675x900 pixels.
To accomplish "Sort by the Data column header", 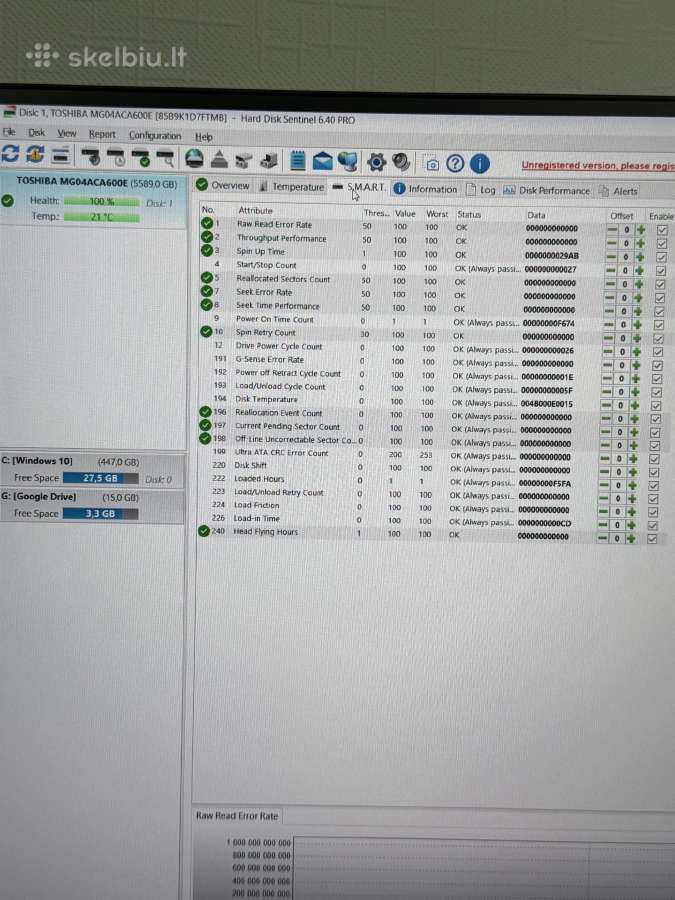I will [536, 215].
